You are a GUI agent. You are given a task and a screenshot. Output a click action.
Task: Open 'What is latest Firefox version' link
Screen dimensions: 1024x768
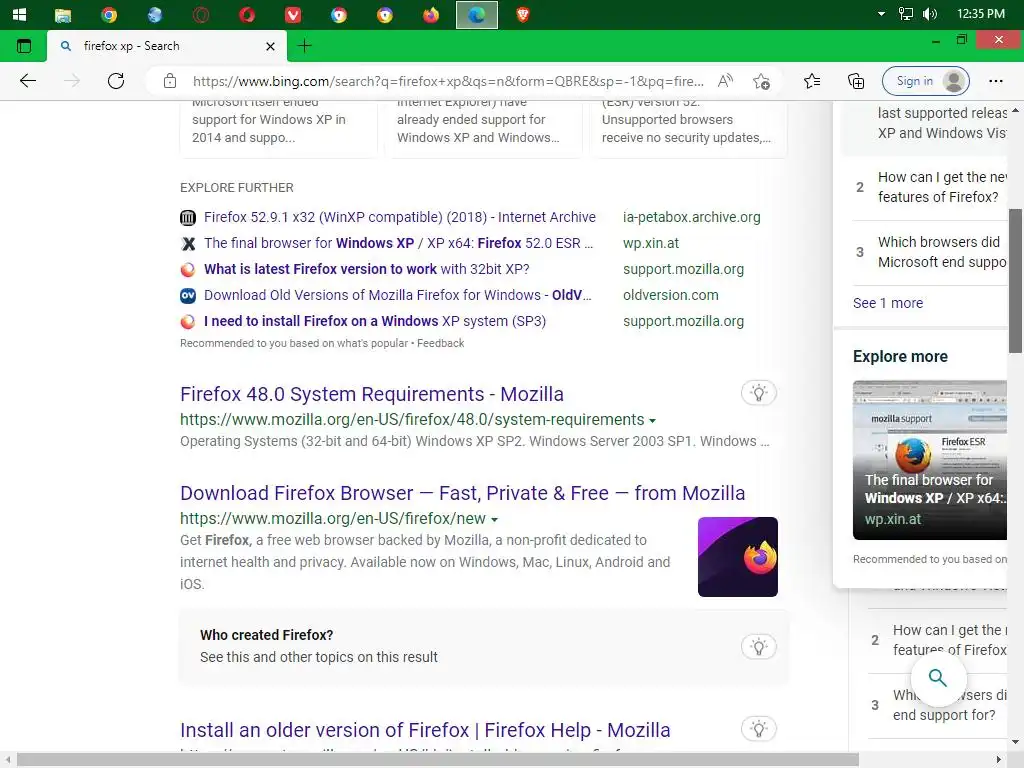366,269
